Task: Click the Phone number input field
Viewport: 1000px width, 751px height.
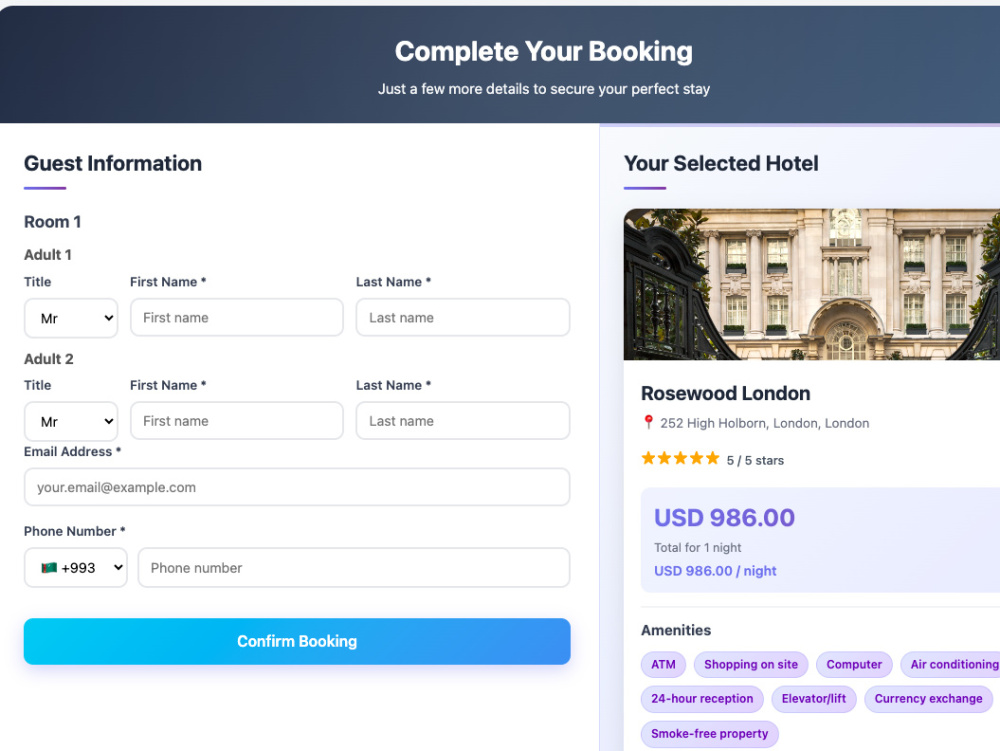Action: pos(354,567)
